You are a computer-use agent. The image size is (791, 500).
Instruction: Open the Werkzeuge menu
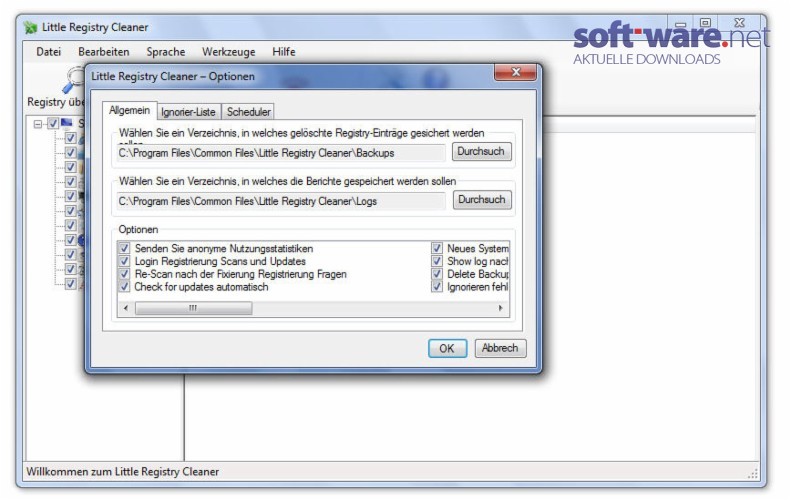[229, 52]
